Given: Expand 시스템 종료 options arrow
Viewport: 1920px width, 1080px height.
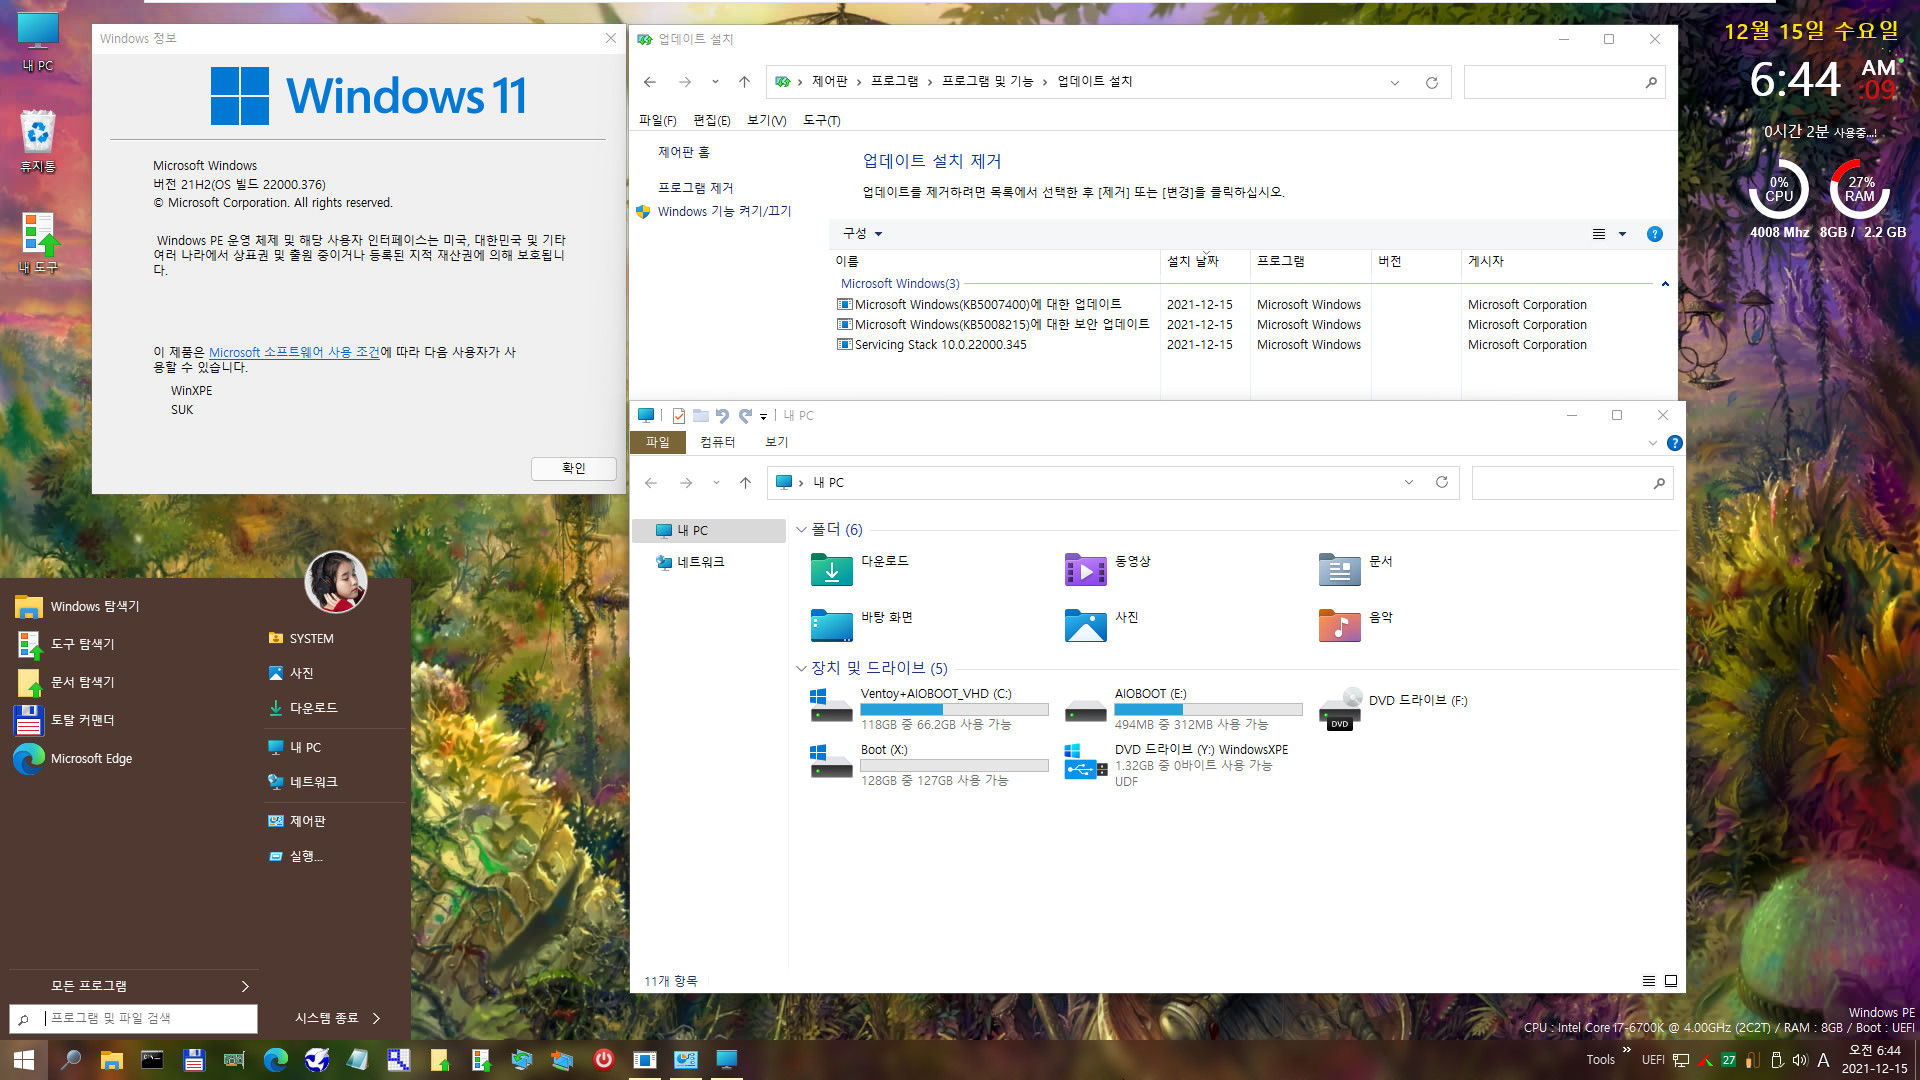Looking at the screenshot, I should point(376,1018).
